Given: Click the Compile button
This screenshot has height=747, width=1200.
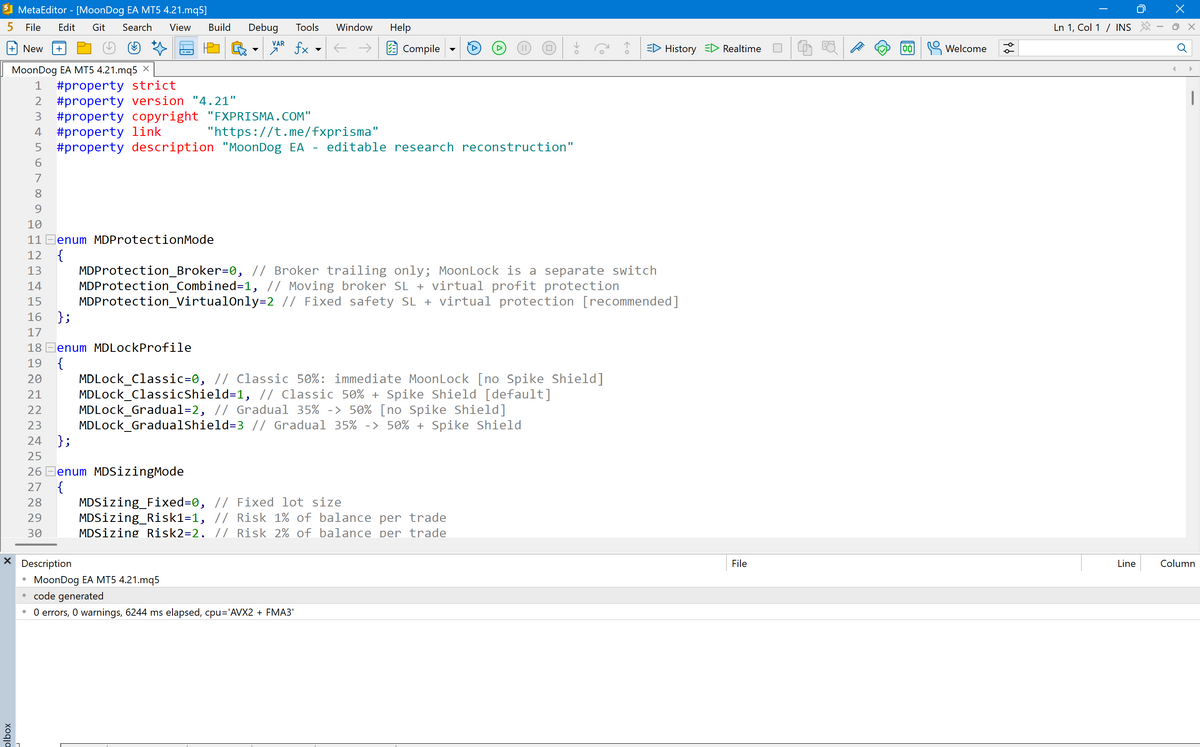Looking at the screenshot, I should point(413,48).
